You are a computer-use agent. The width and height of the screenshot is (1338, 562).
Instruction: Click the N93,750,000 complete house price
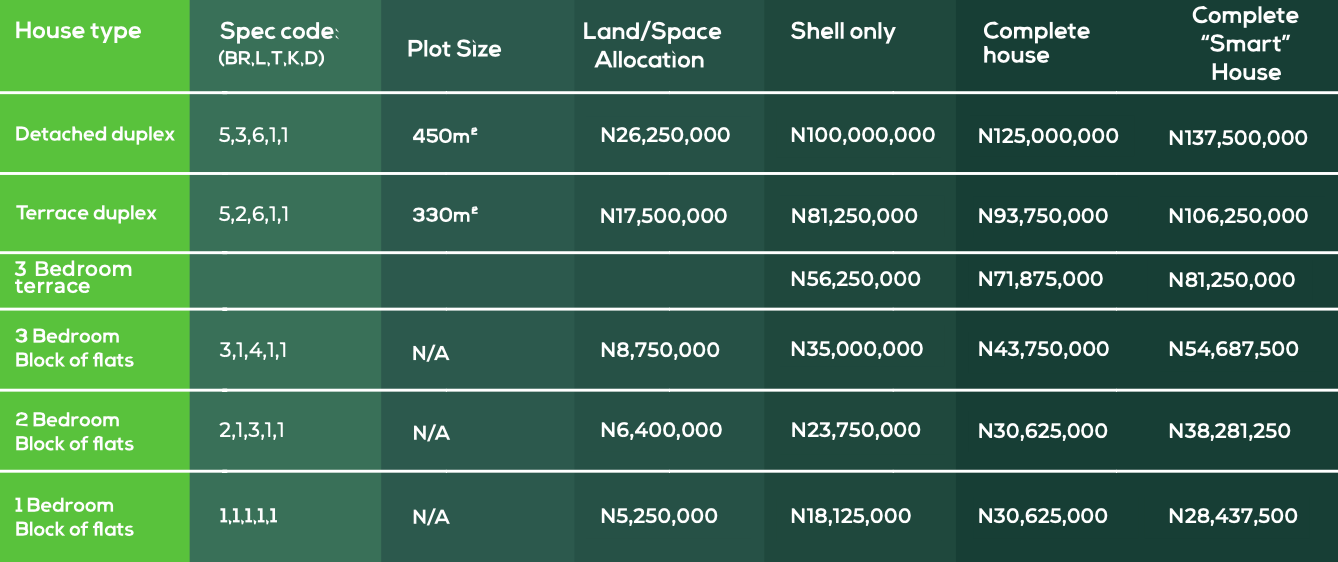tap(1043, 216)
